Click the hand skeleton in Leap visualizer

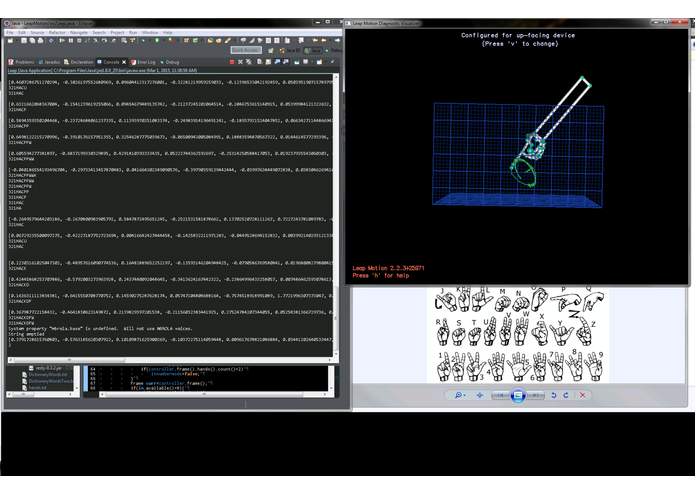pos(534,146)
